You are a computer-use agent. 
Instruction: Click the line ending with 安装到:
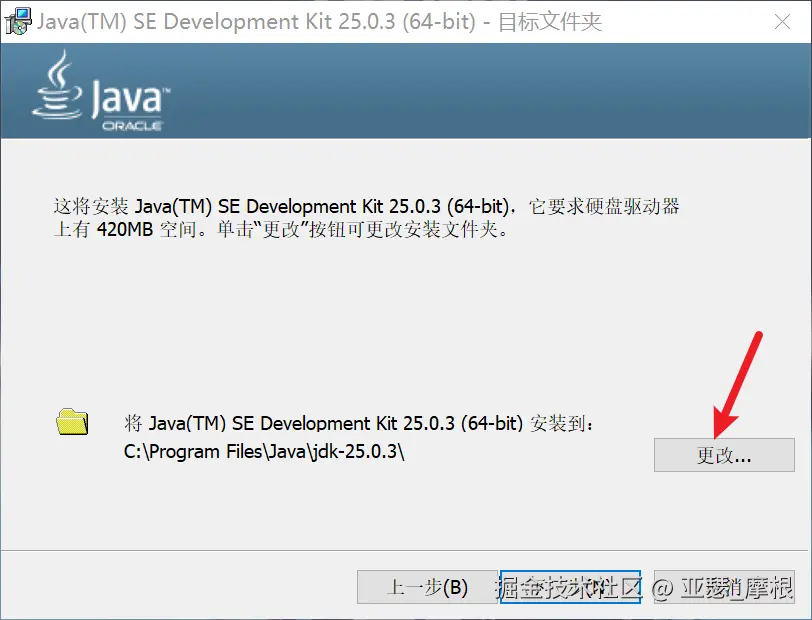(x=358, y=424)
